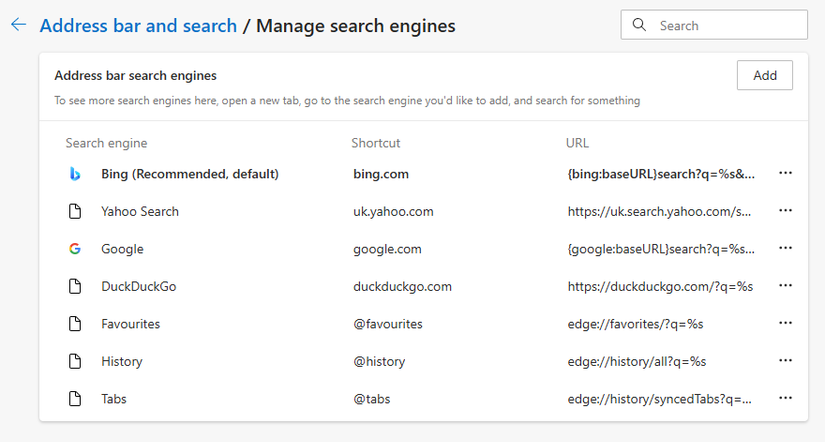Go to Address bar and search link
825x442 pixels.
pyautogui.click(x=138, y=26)
